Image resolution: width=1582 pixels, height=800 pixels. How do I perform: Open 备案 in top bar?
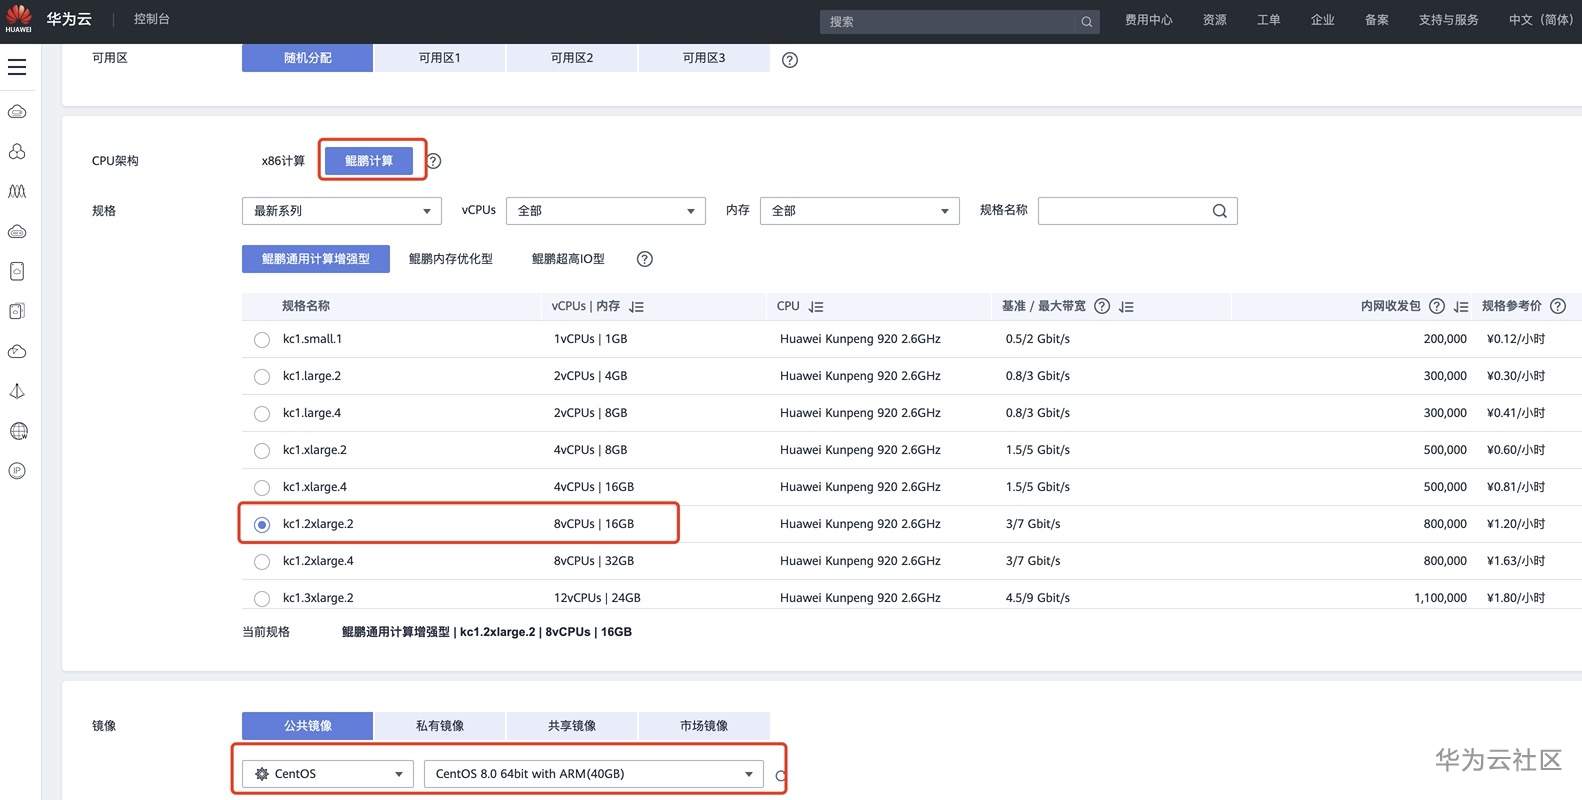[x=1377, y=20]
